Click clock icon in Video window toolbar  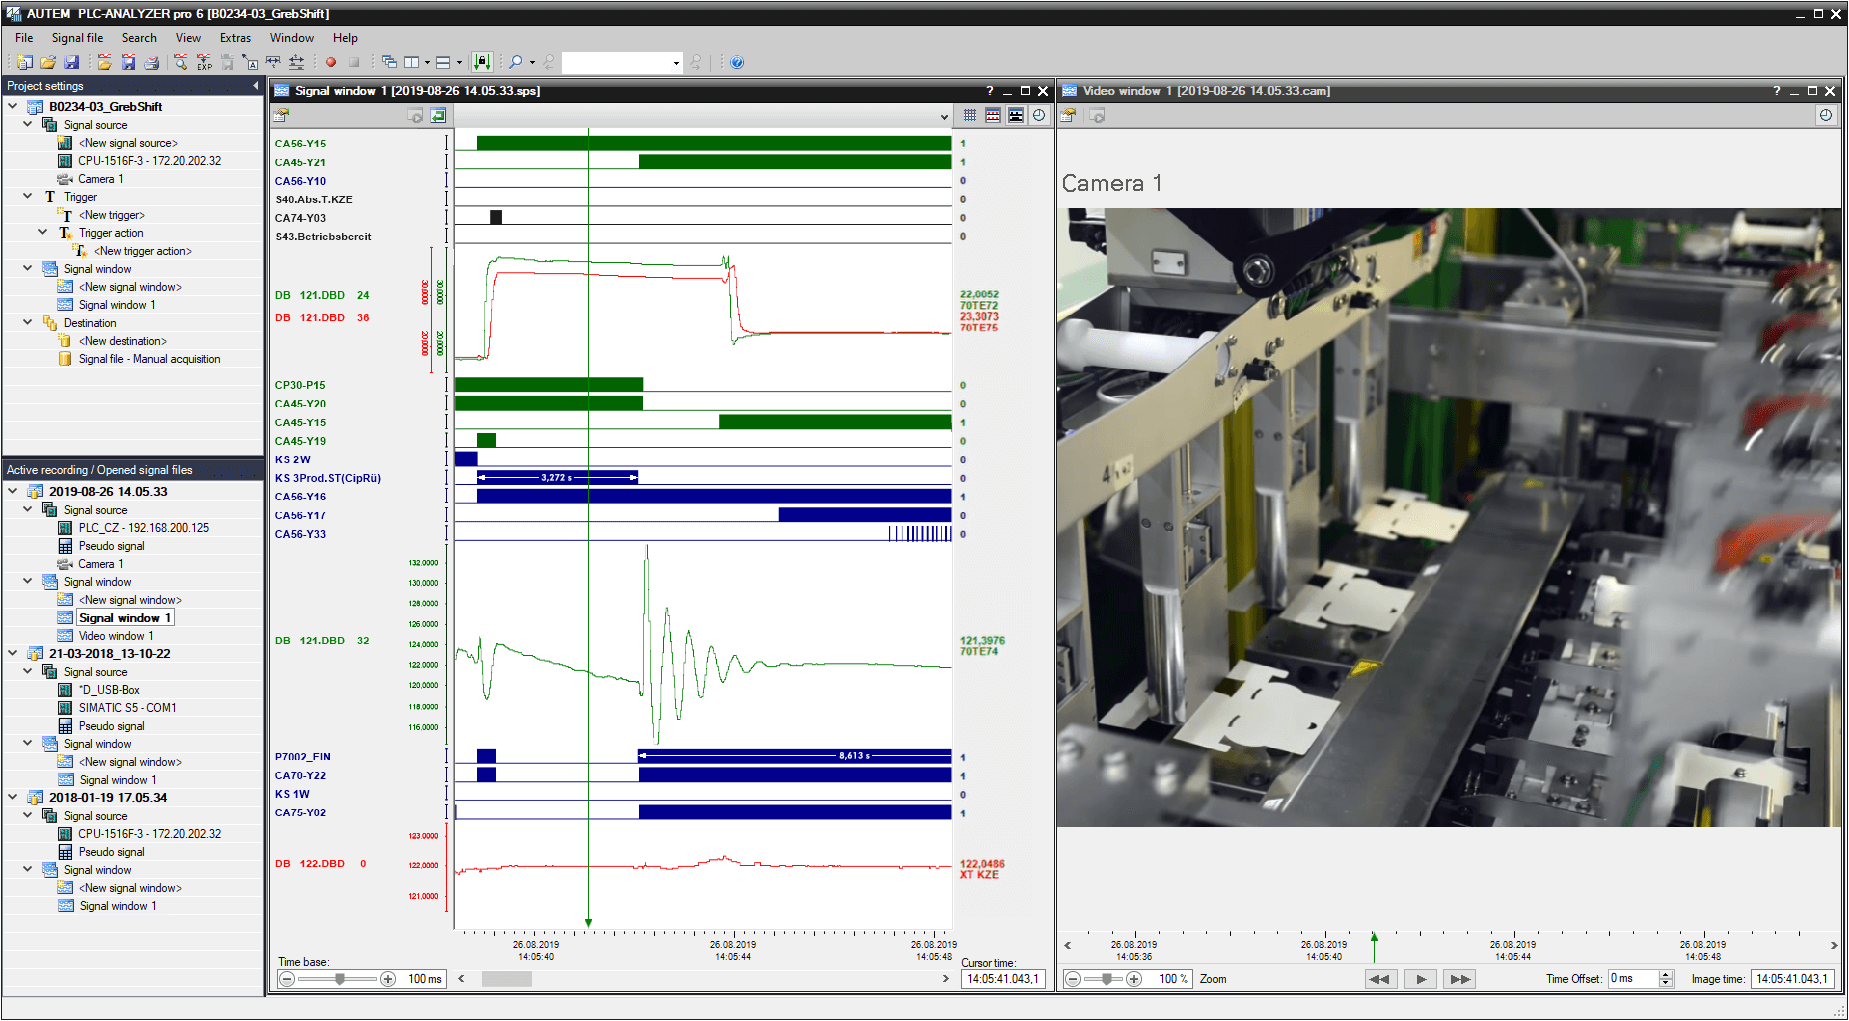1826,116
